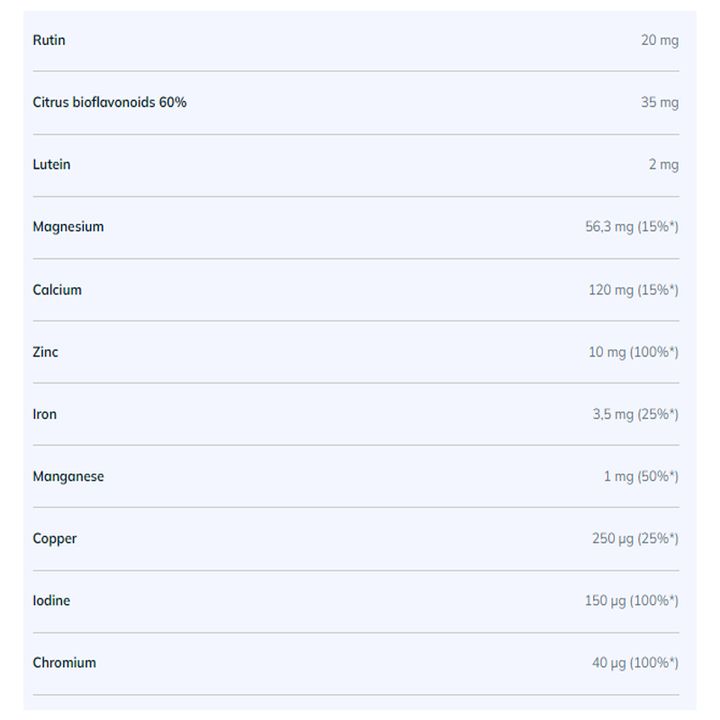Viewport: 720px width, 720px height.
Task: Click the Iron ingredient label
Action: point(45,414)
